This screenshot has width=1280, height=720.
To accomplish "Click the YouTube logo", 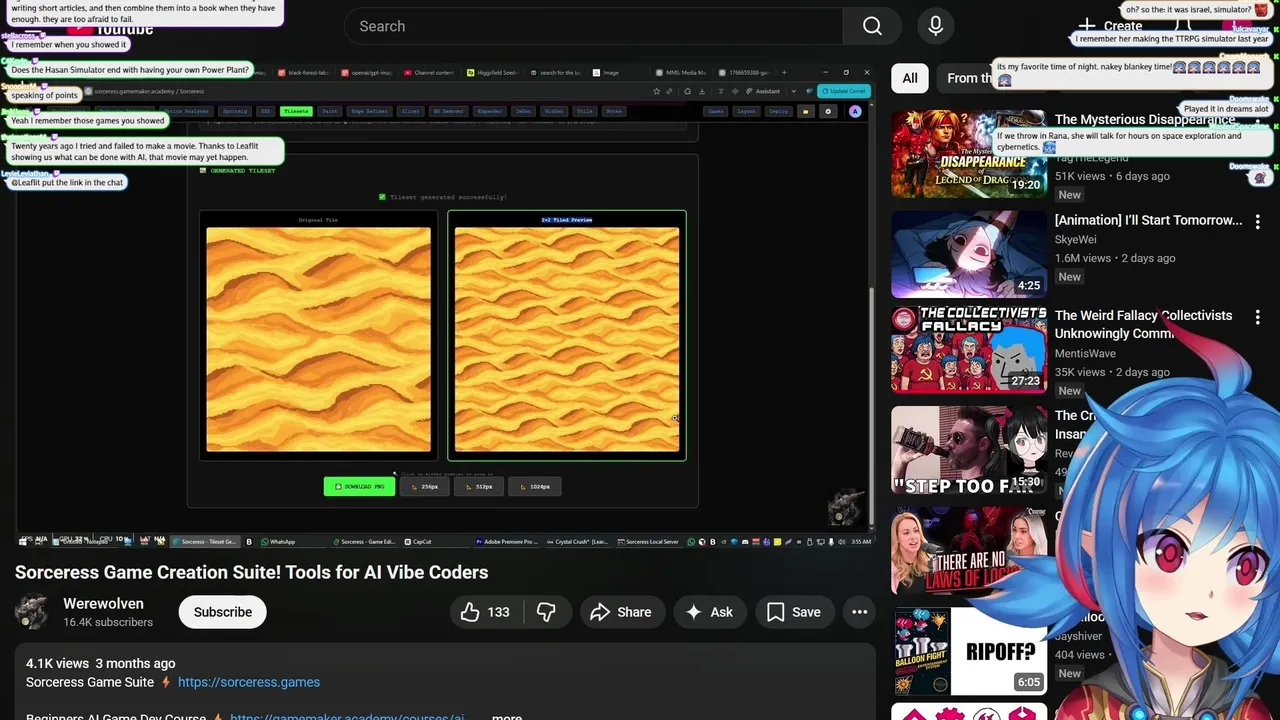I will [x=110, y=28].
